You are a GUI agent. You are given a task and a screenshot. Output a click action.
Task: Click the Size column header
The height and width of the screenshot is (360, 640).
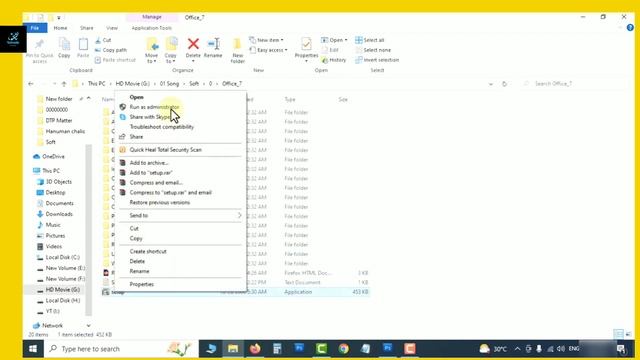pos(343,100)
